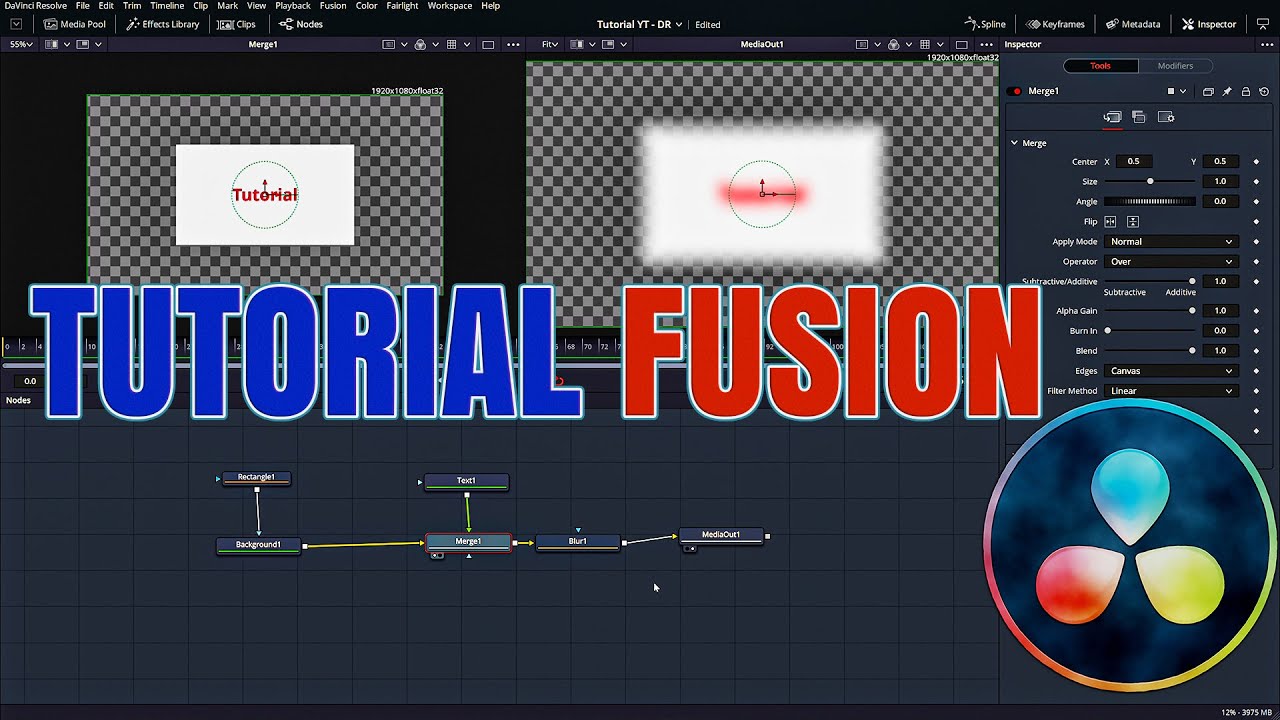Open the Playback menu

click(293, 6)
